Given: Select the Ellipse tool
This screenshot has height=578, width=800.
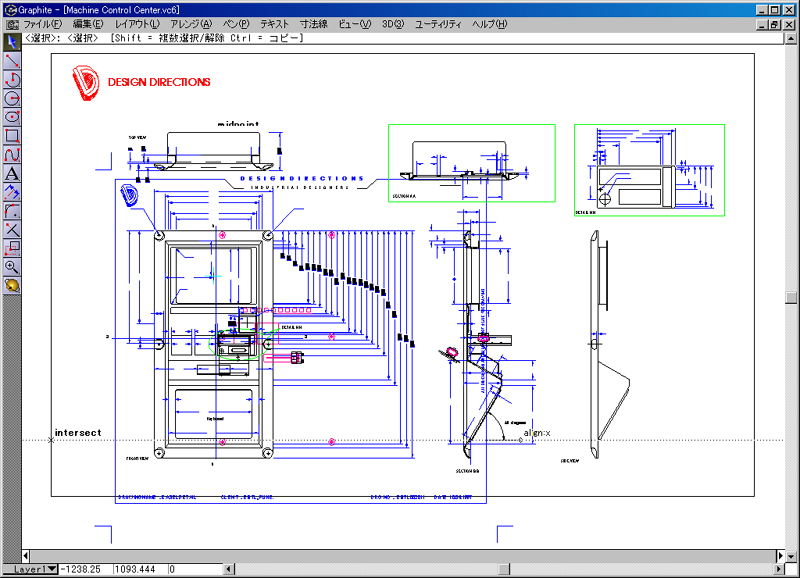Looking at the screenshot, I should click(x=12, y=117).
